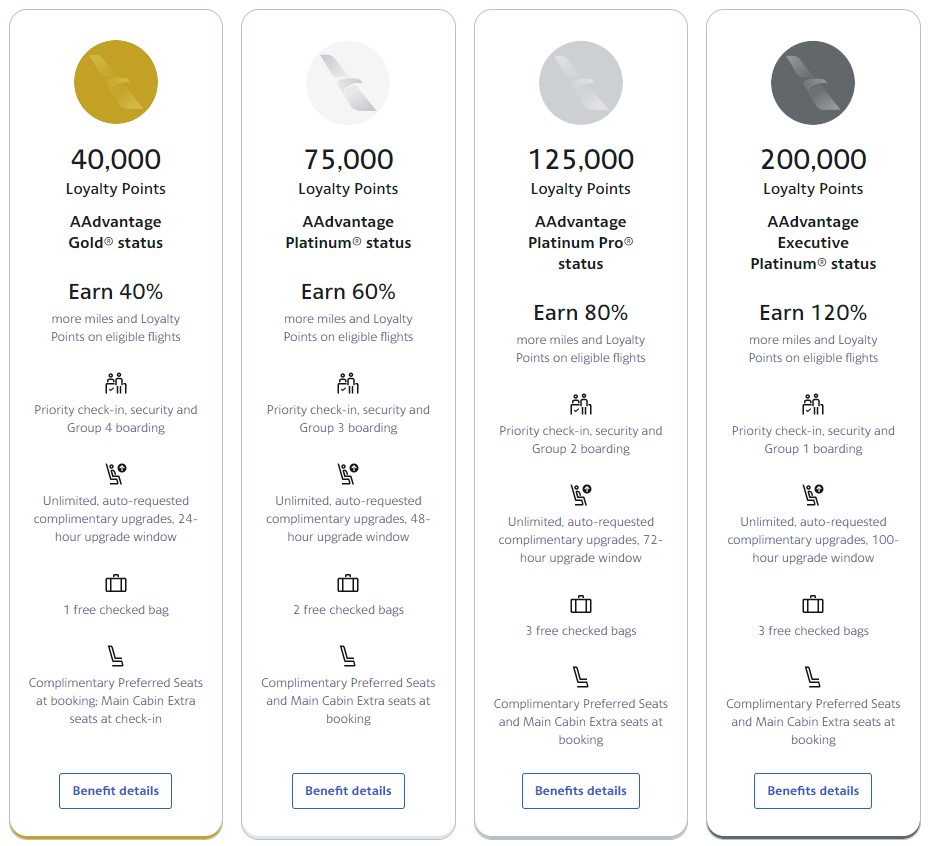Open Benefit details for Executive Platinum status
Image resolution: width=928 pixels, height=846 pixels.
coord(813,790)
